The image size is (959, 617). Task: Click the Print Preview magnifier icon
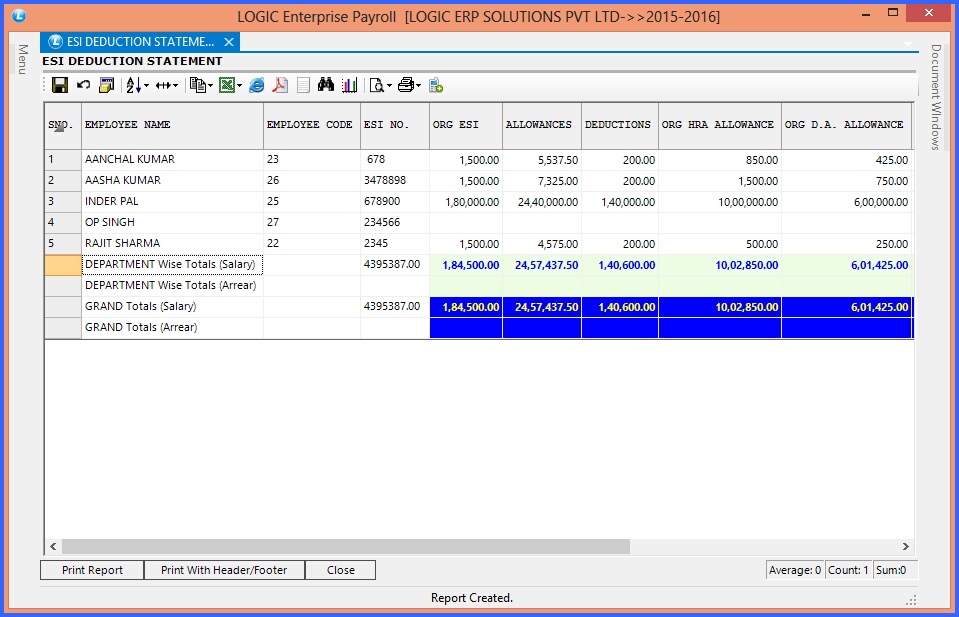[x=377, y=85]
